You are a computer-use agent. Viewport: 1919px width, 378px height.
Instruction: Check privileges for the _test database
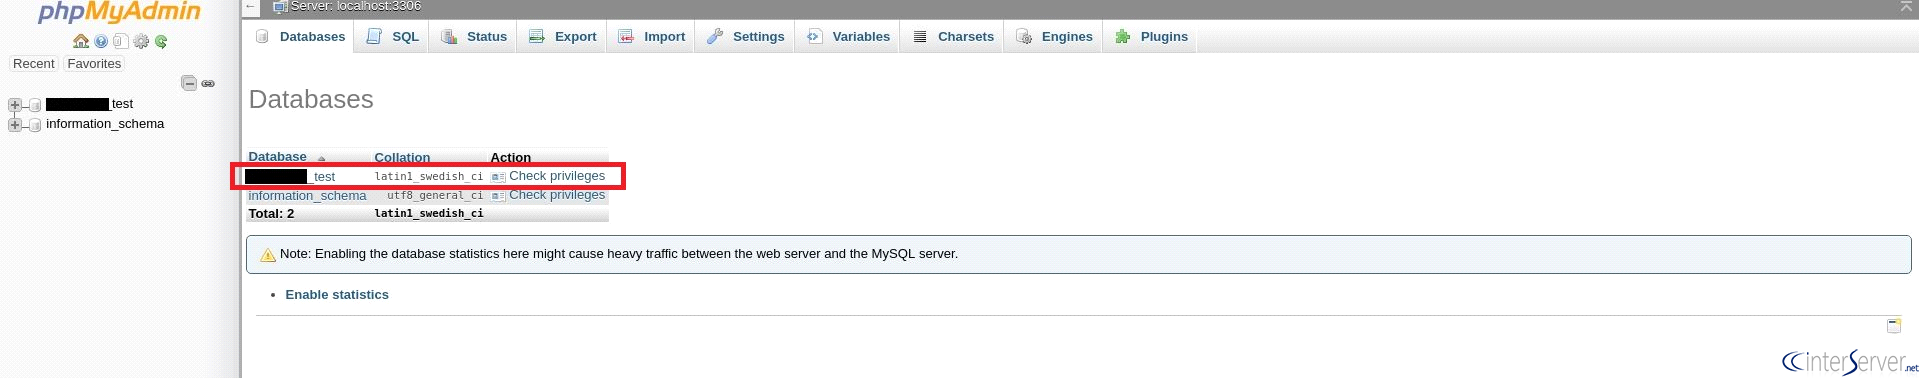coord(557,176)
